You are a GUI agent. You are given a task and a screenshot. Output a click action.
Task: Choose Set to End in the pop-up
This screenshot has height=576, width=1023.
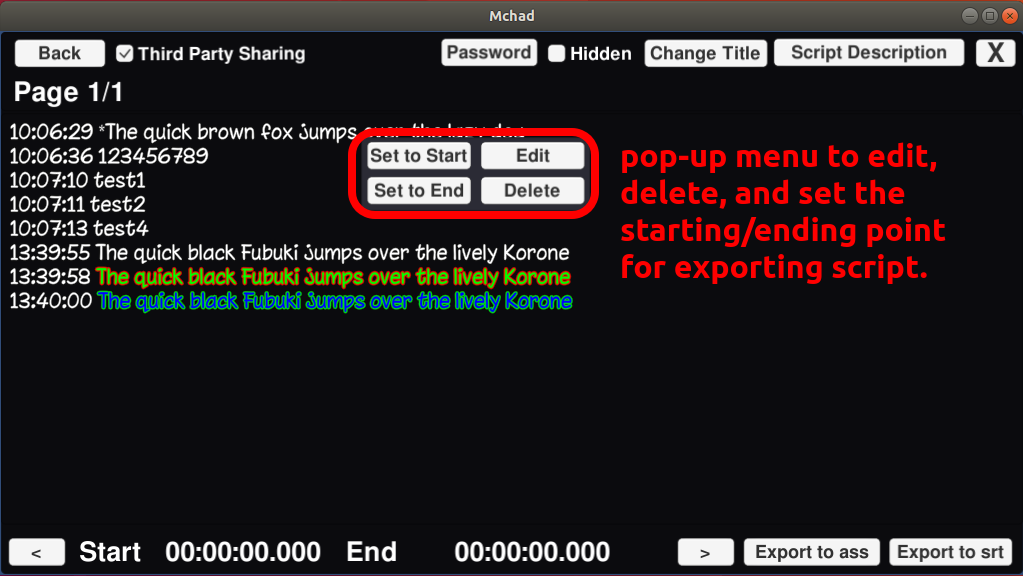419,191
